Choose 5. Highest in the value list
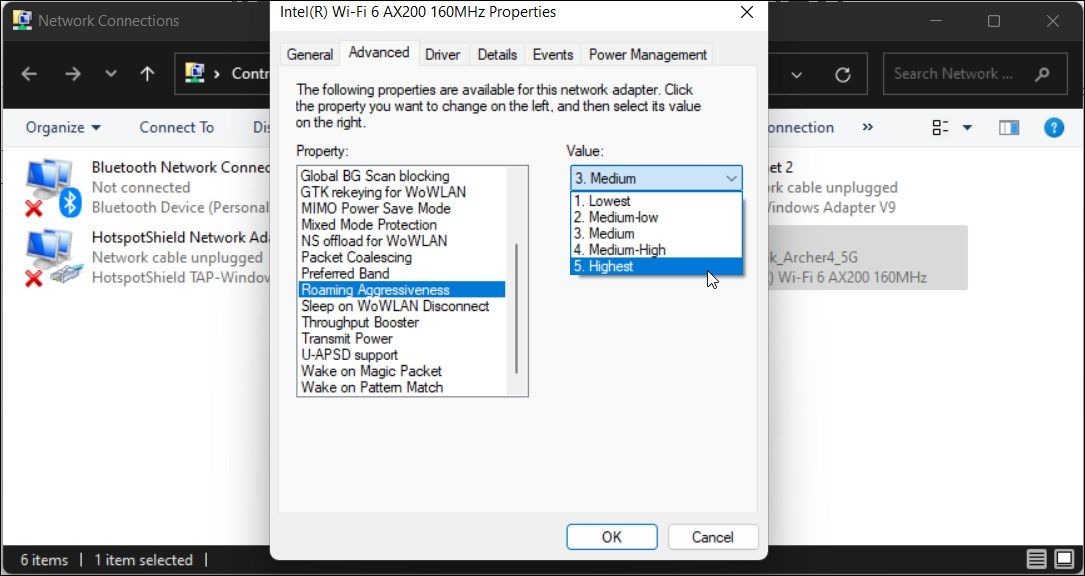This screenshot has width=1085, height=576. (x=656, y=267)
